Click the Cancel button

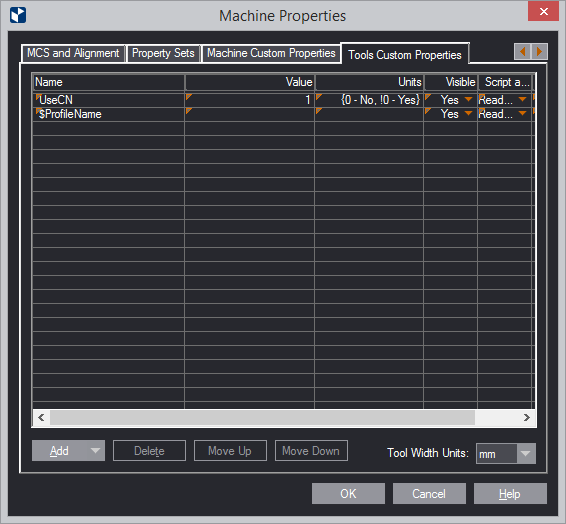coord(429,494)
